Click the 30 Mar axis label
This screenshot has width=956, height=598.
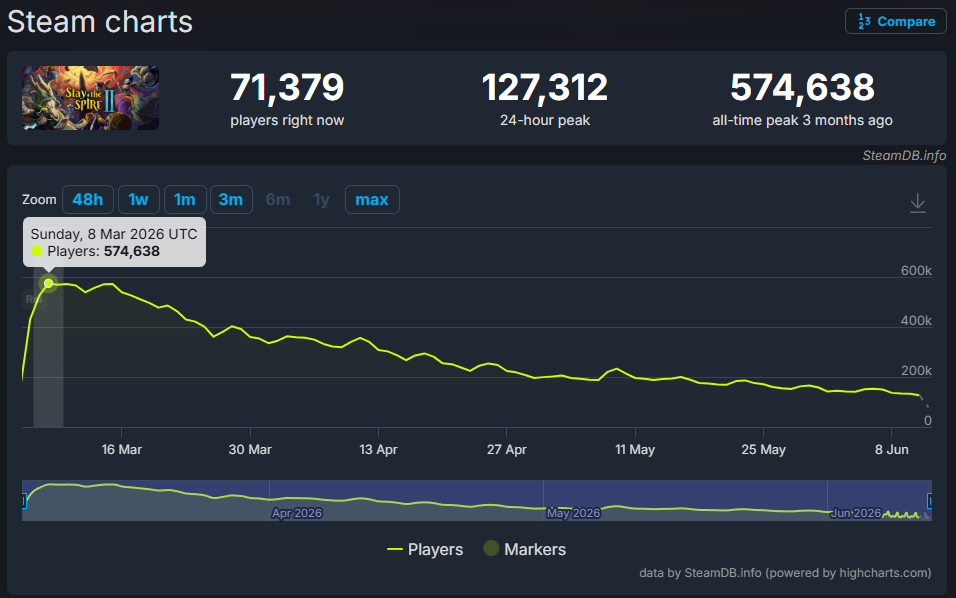point(250,450)
